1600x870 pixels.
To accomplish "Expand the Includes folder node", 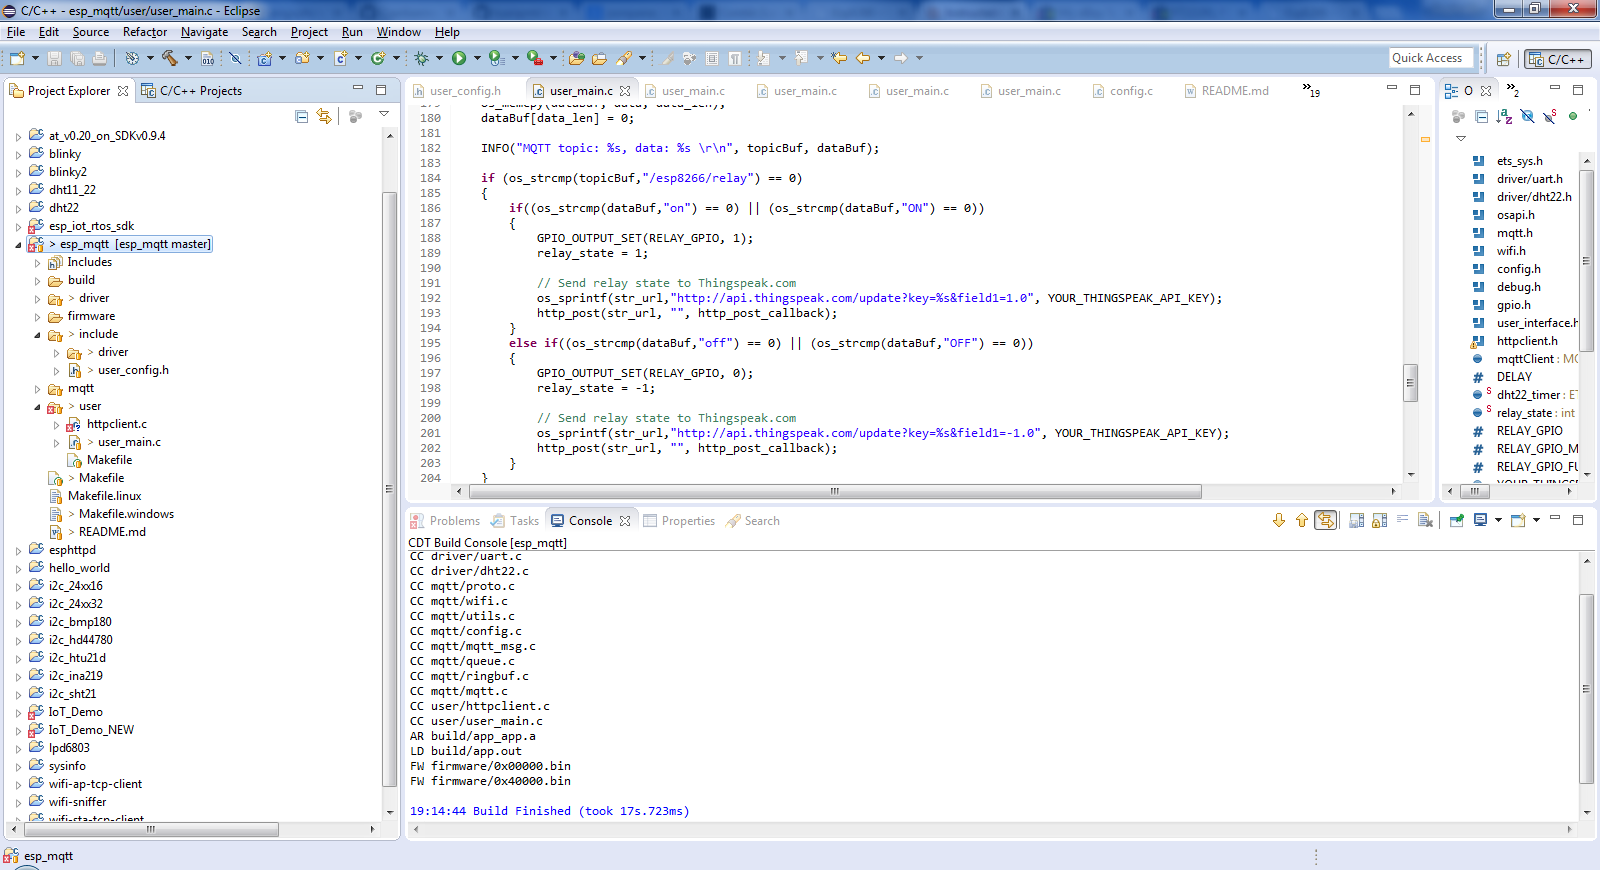I will coord(37,262).
